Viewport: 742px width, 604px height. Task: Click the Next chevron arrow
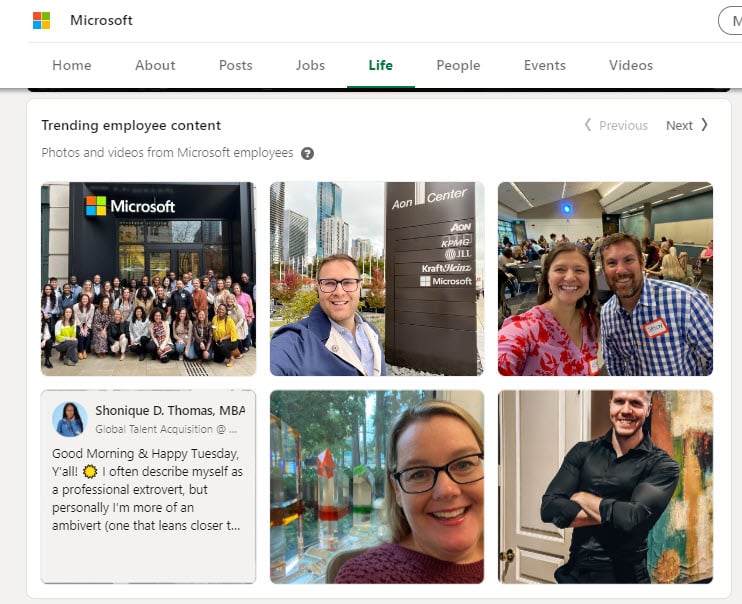pyautogui.click(x=704, y=125)
